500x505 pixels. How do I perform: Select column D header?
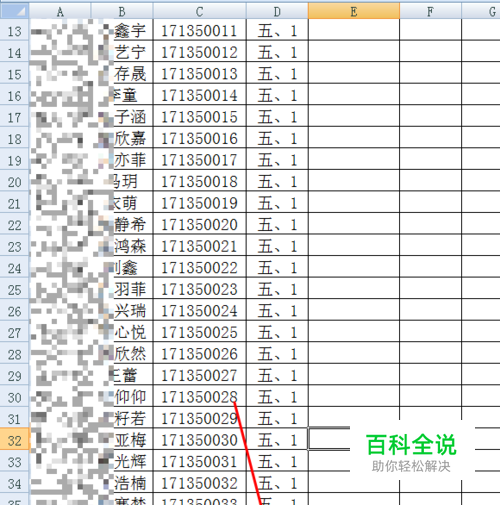(277, 11)
